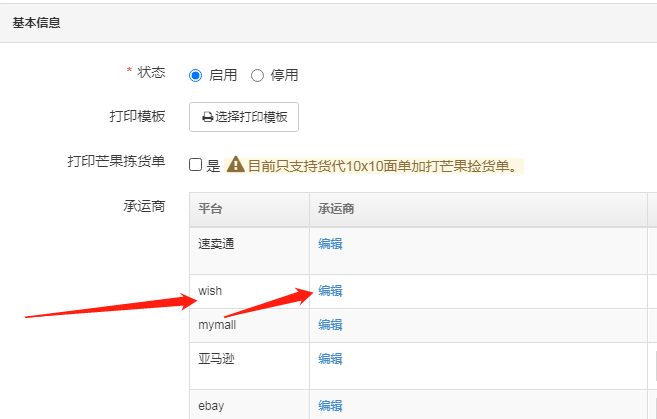Image resolution: width=657 pixels, height=419 pixels.
Task: Edit carrier for mymall row
Action: (330, 325)
